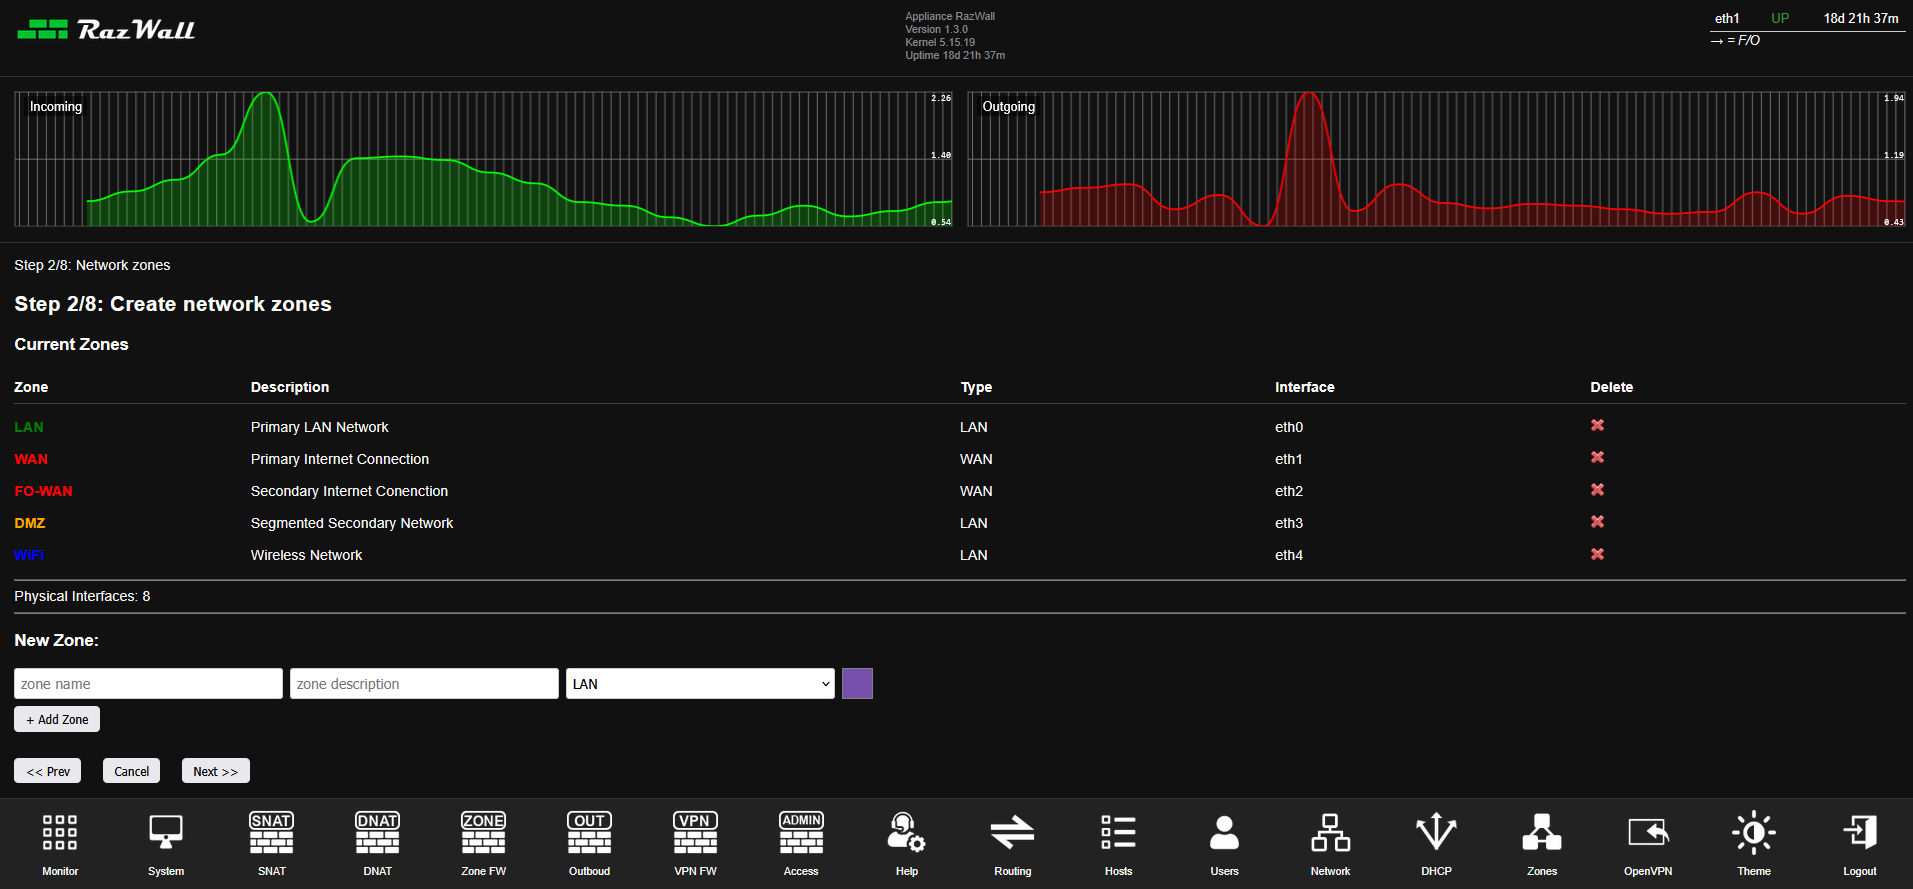Click 'Wireless Network' description
The image size is (1913, 889).
click(x=306, y=555)
